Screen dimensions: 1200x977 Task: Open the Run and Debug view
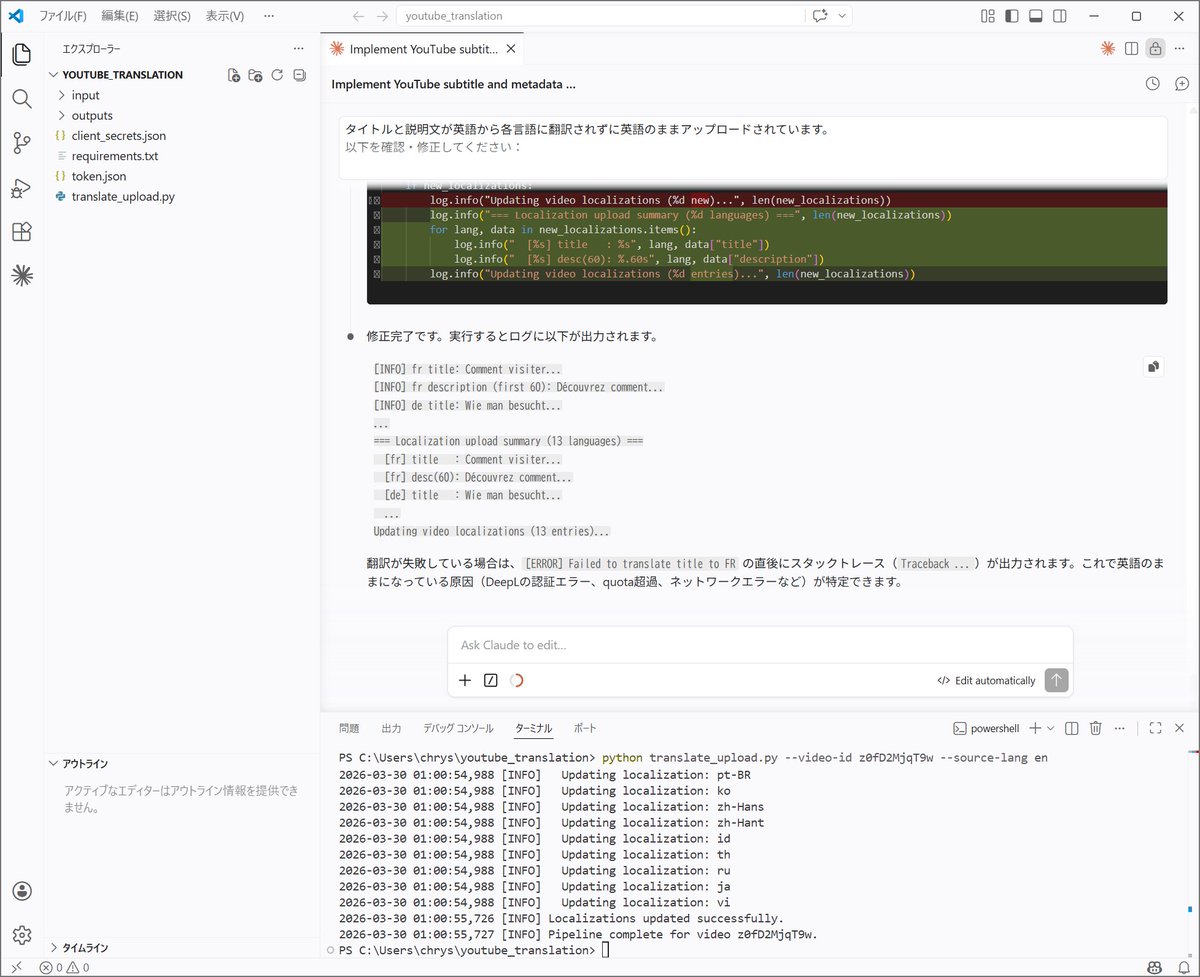(21, 188)
